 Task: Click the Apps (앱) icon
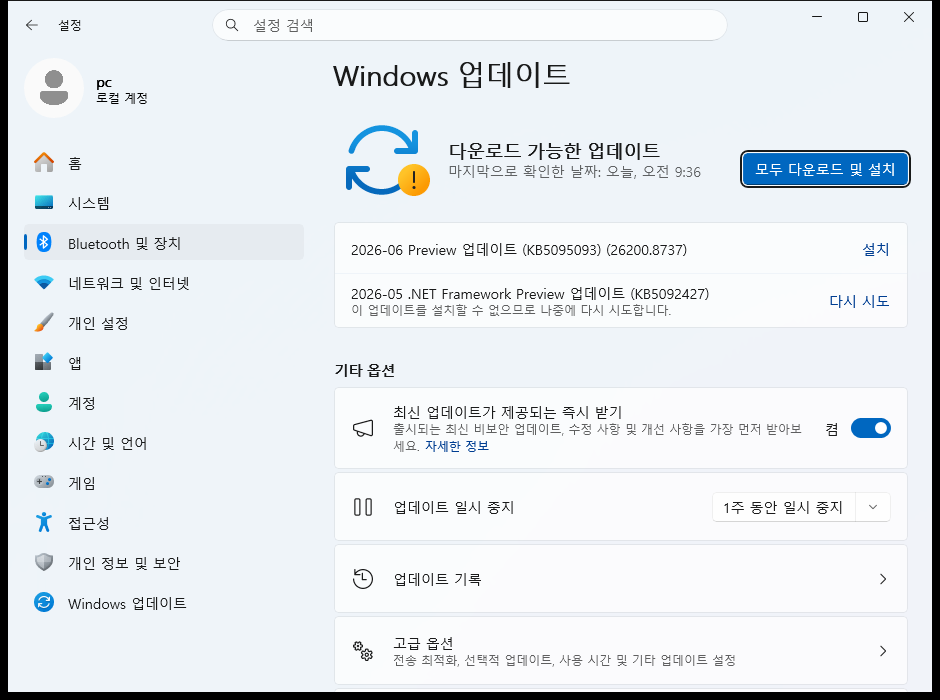click(x=44, y=362)
